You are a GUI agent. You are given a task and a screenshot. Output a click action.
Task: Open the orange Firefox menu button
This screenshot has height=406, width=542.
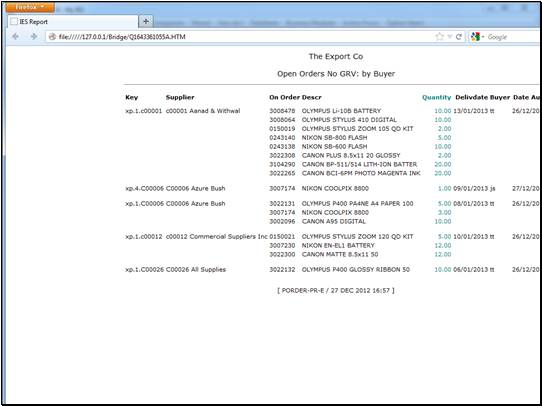30,7
